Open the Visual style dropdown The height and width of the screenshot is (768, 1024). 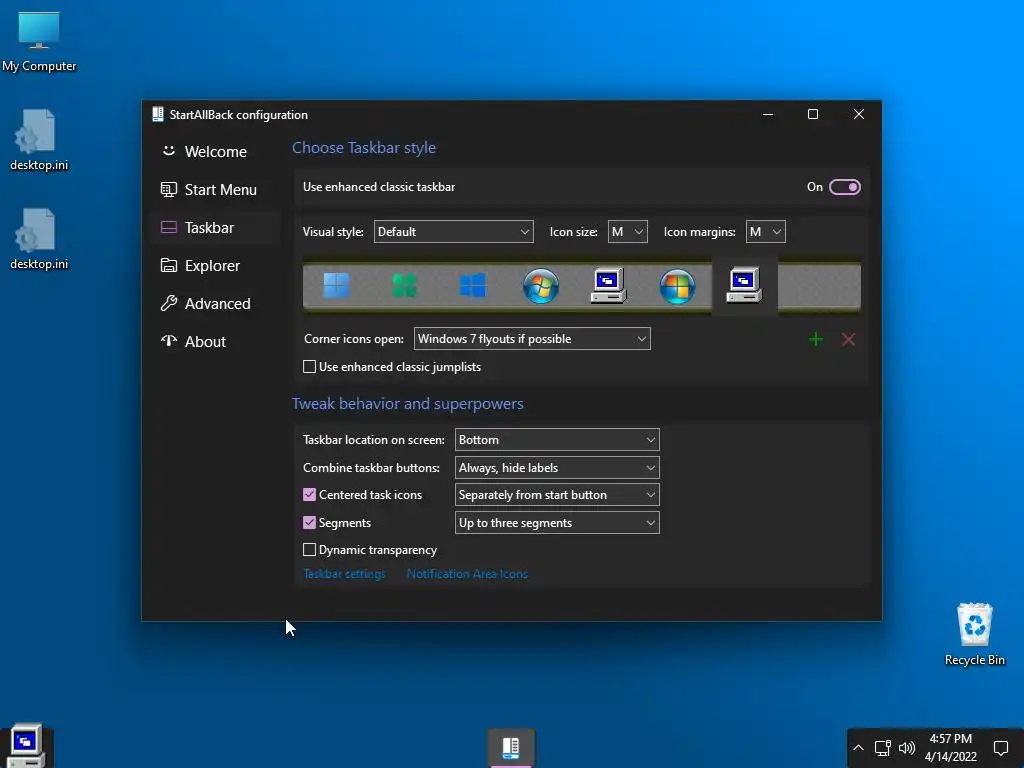[x=453, y=231]
